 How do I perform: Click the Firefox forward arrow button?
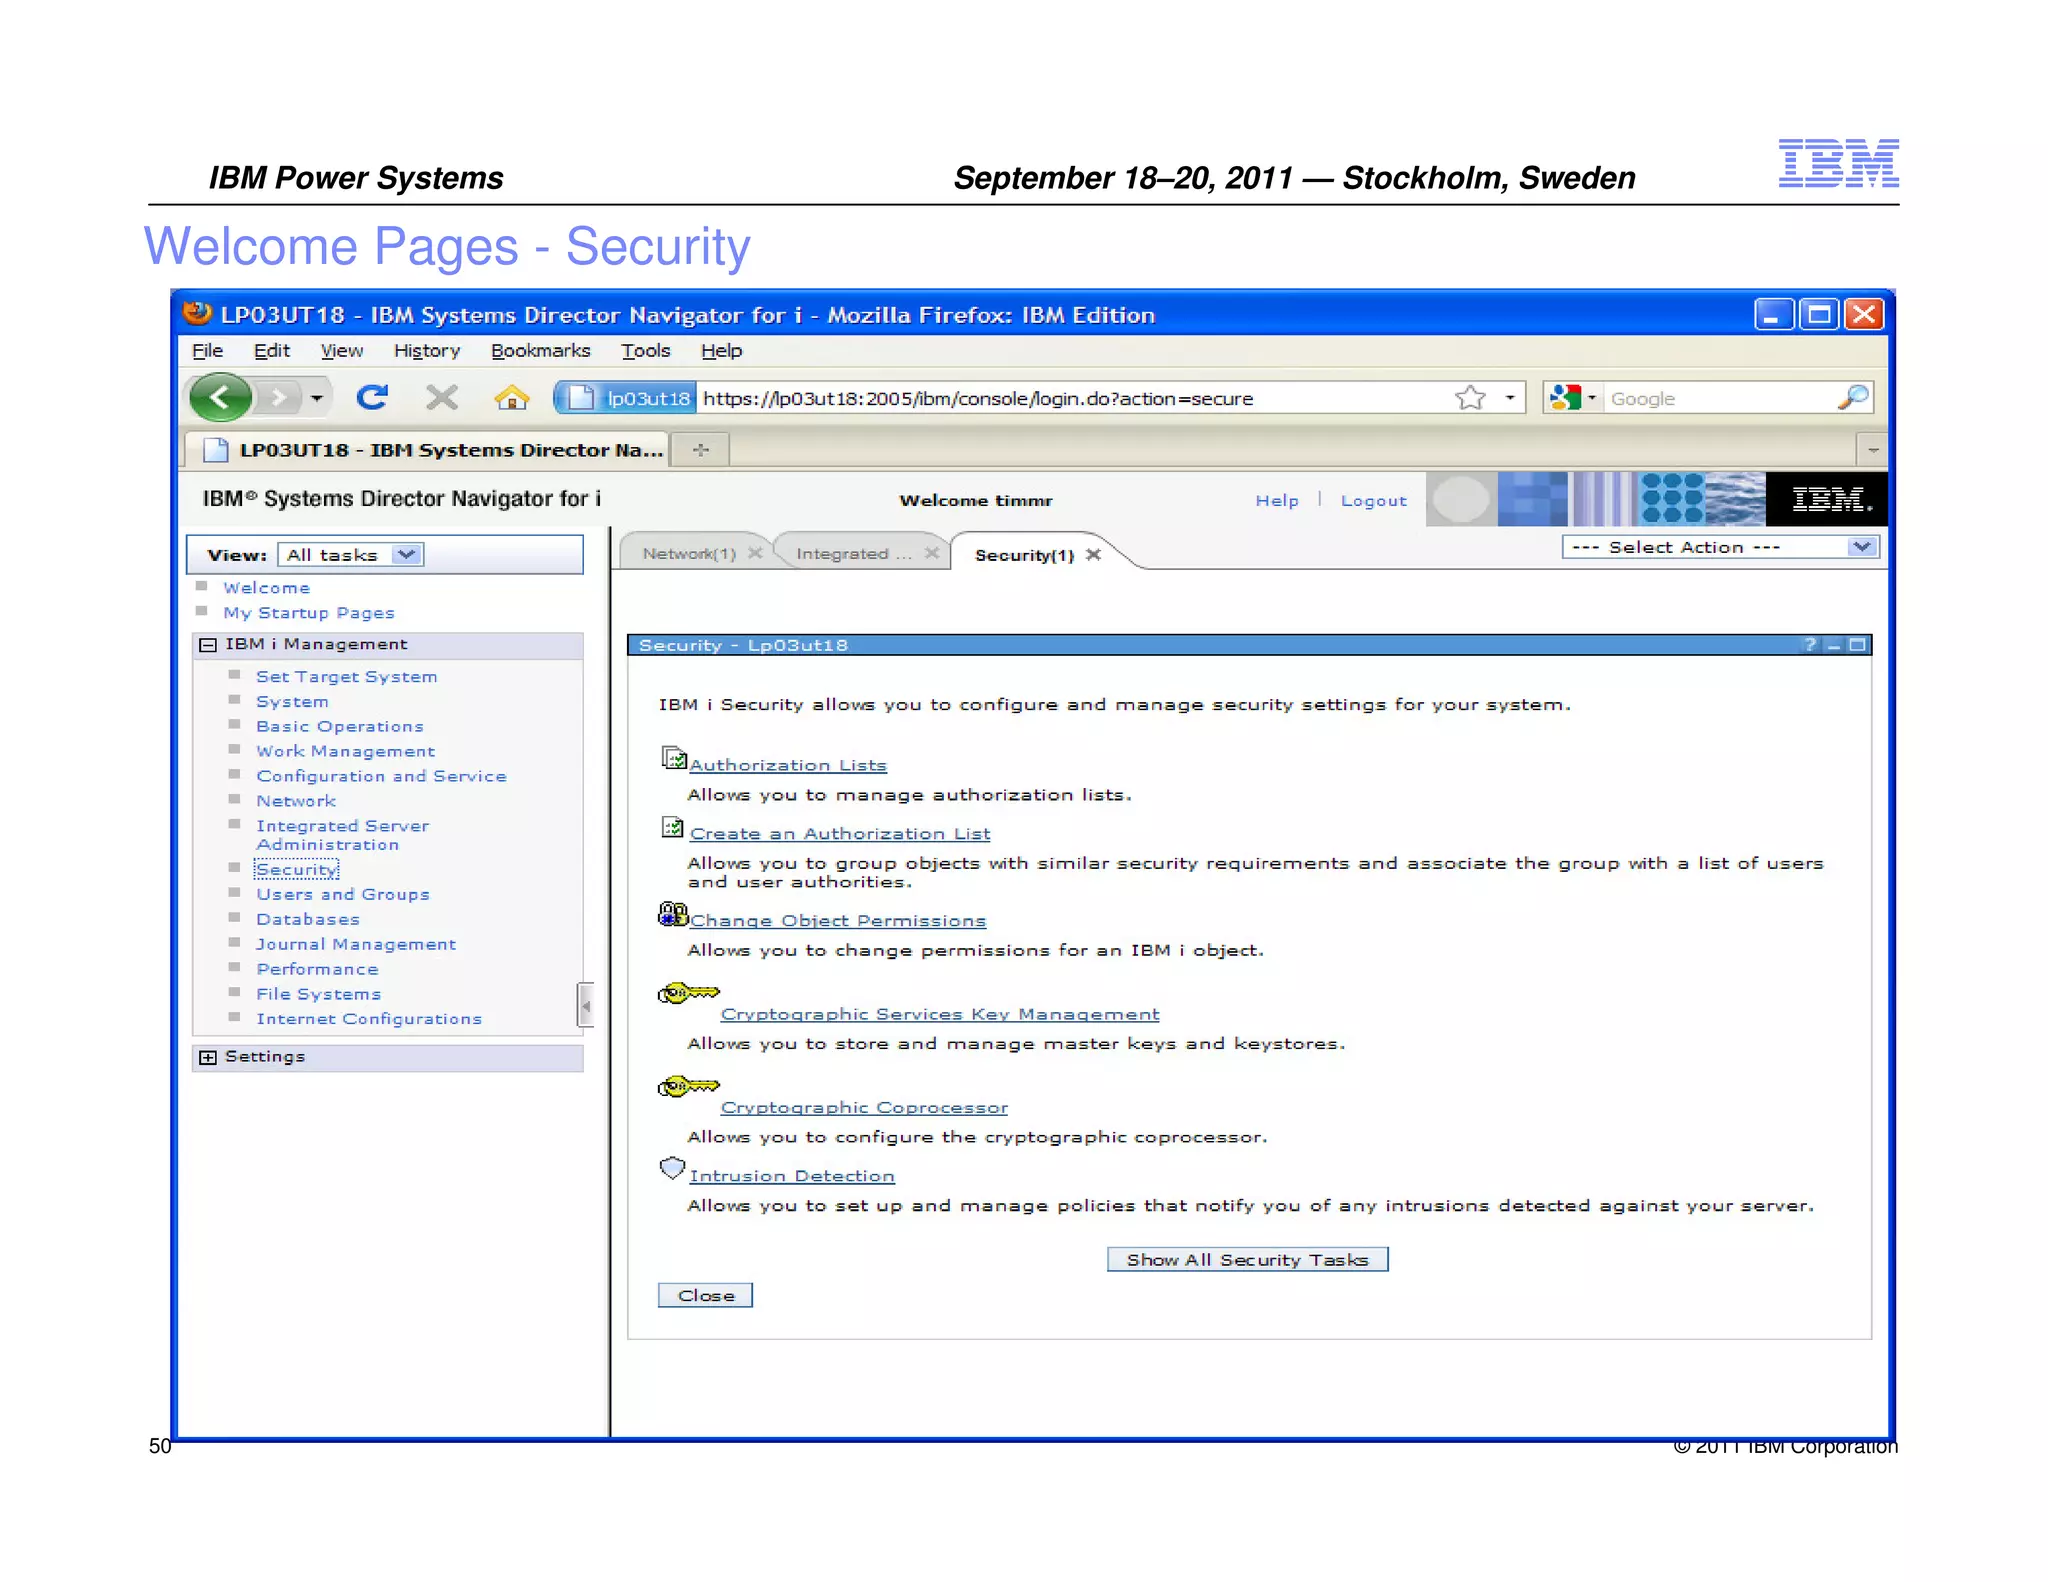coord(279,398)
